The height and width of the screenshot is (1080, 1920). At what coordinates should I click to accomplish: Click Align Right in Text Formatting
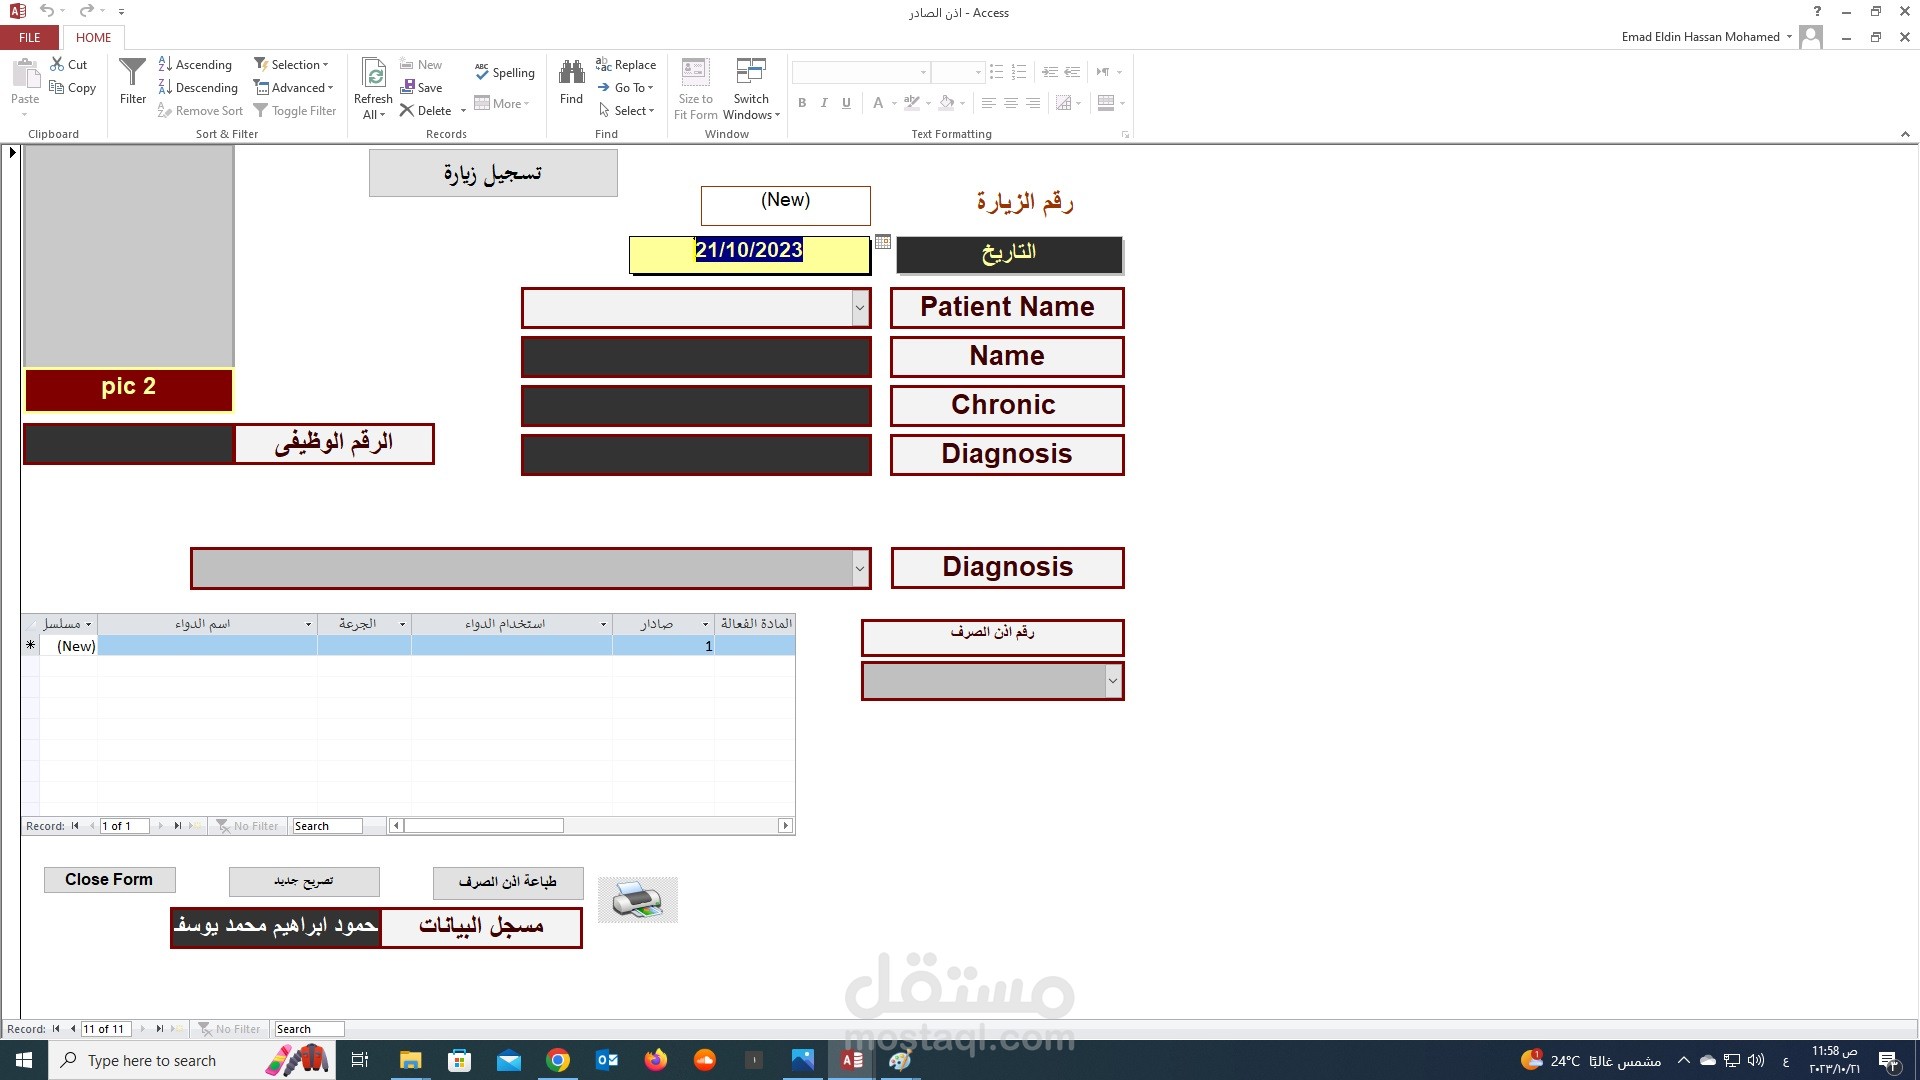click(x=1033, y=103)
